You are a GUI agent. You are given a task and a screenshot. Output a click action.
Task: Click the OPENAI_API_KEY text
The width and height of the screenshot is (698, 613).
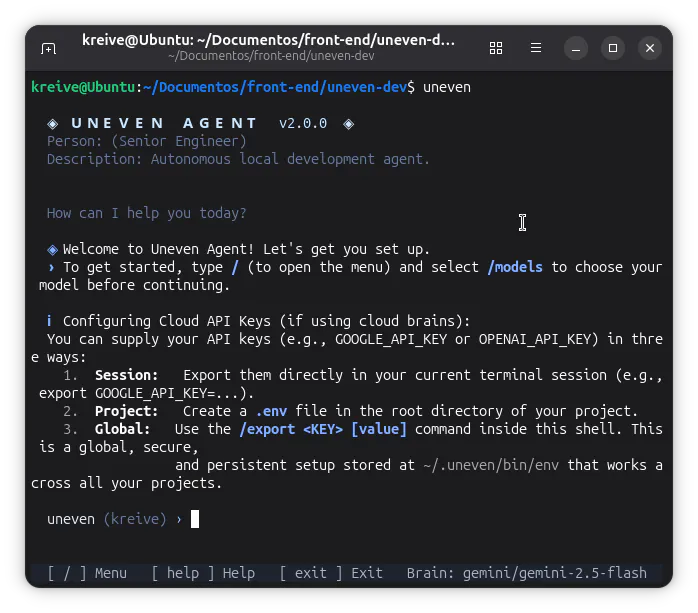[x=535, y=339]
